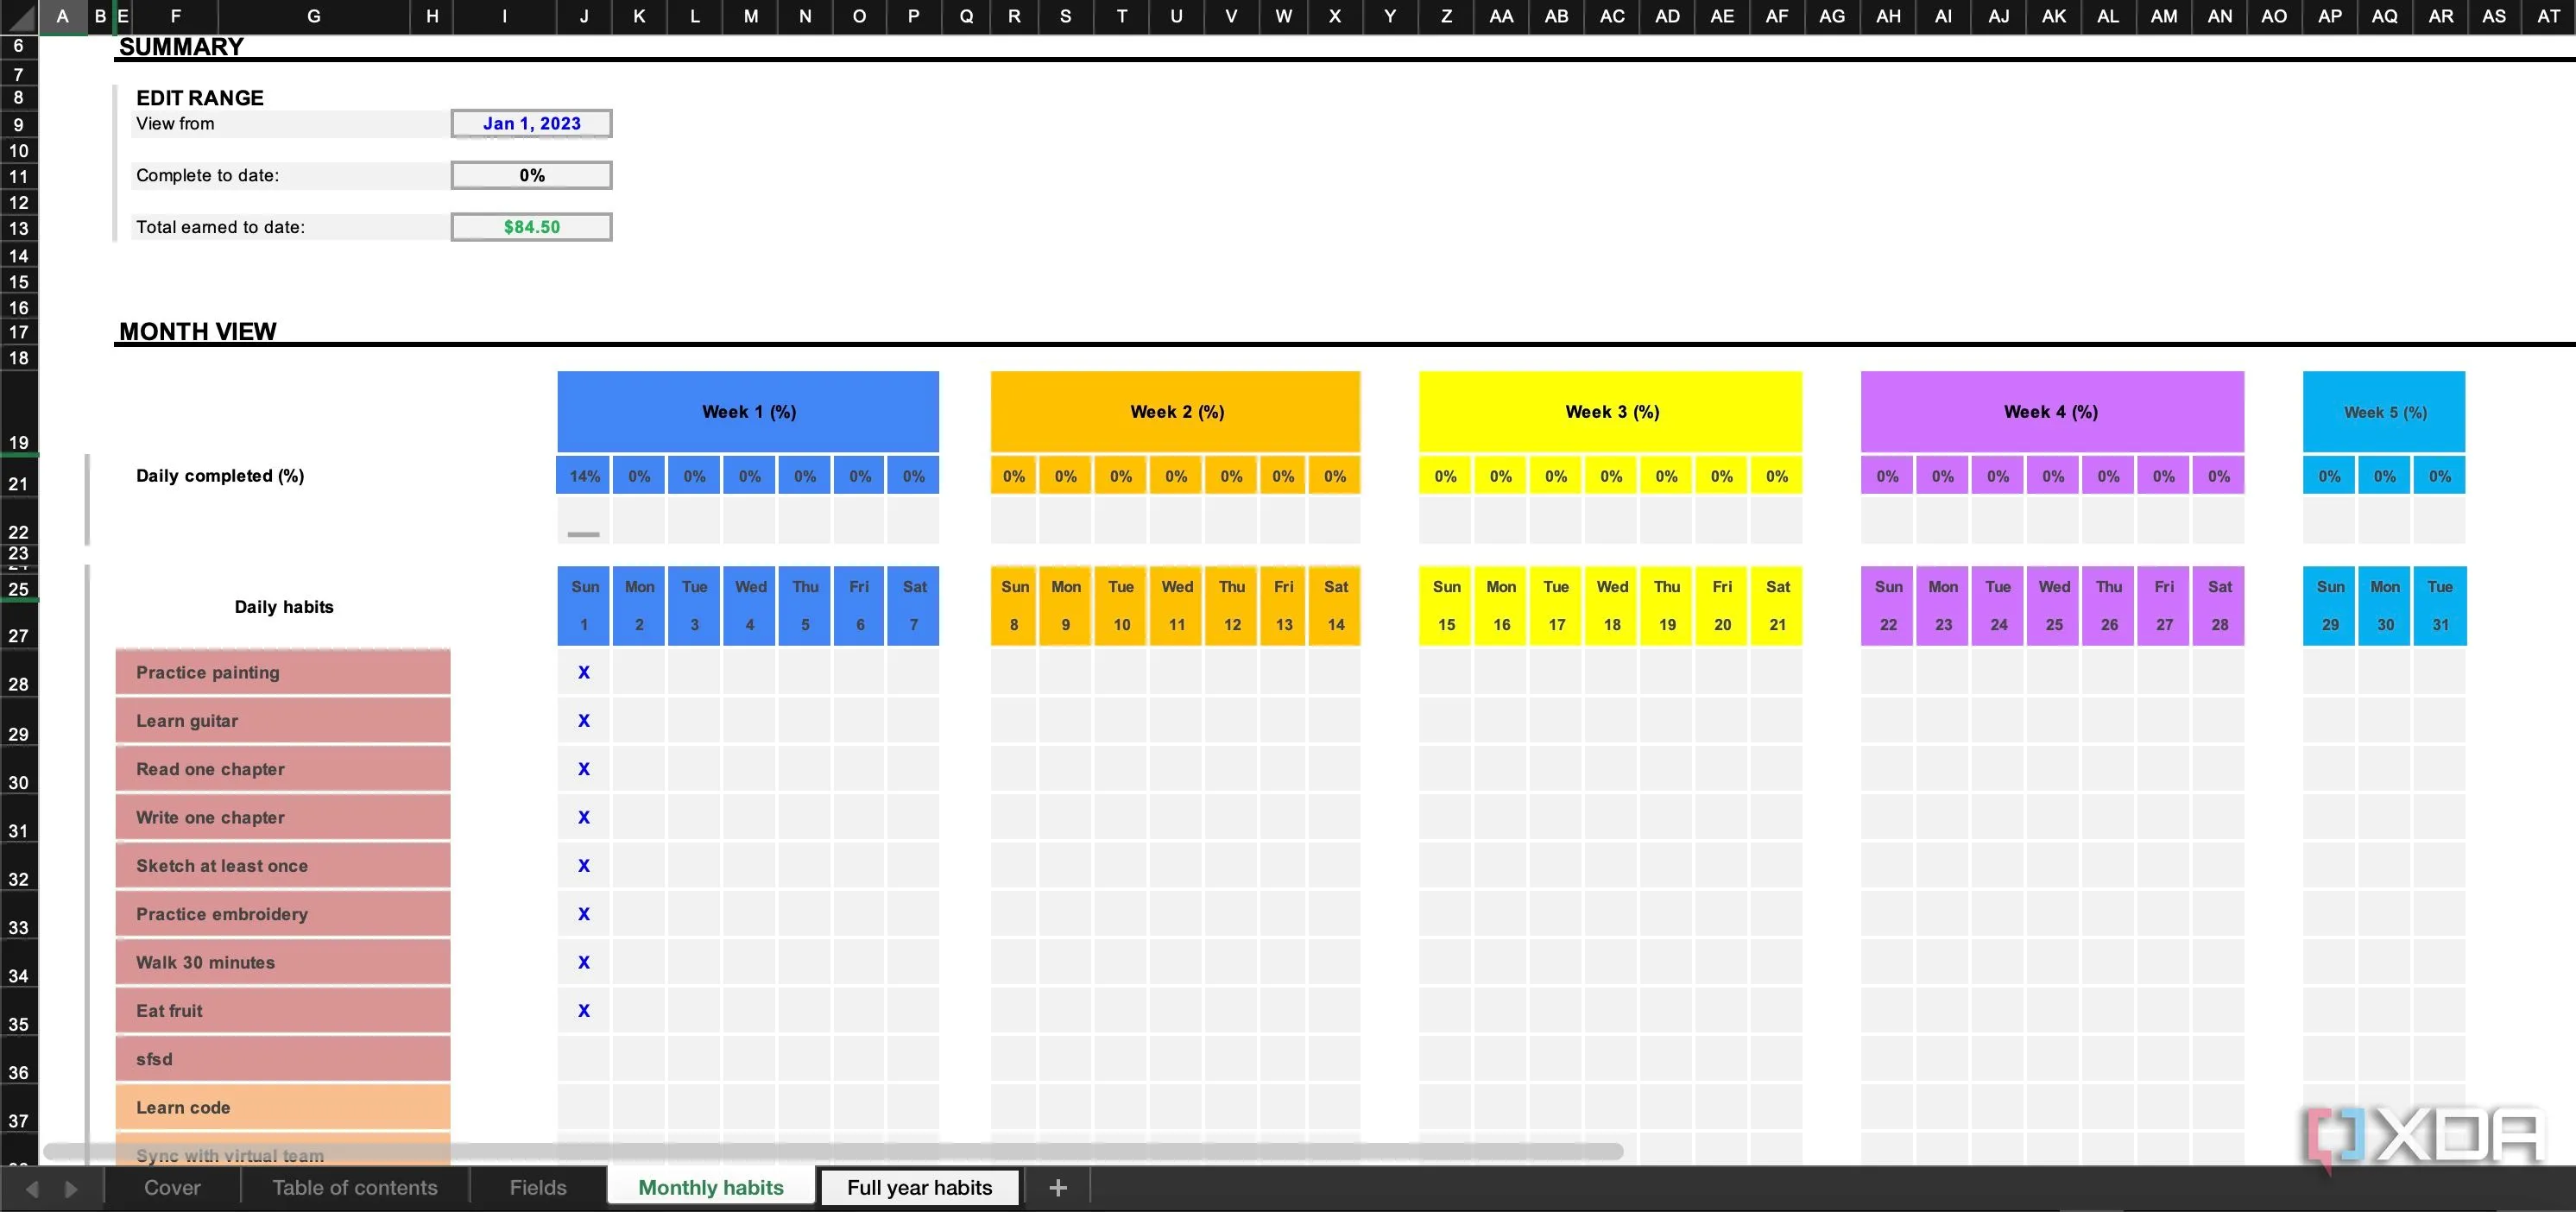Select row 13 header

[x=18, y=228]
